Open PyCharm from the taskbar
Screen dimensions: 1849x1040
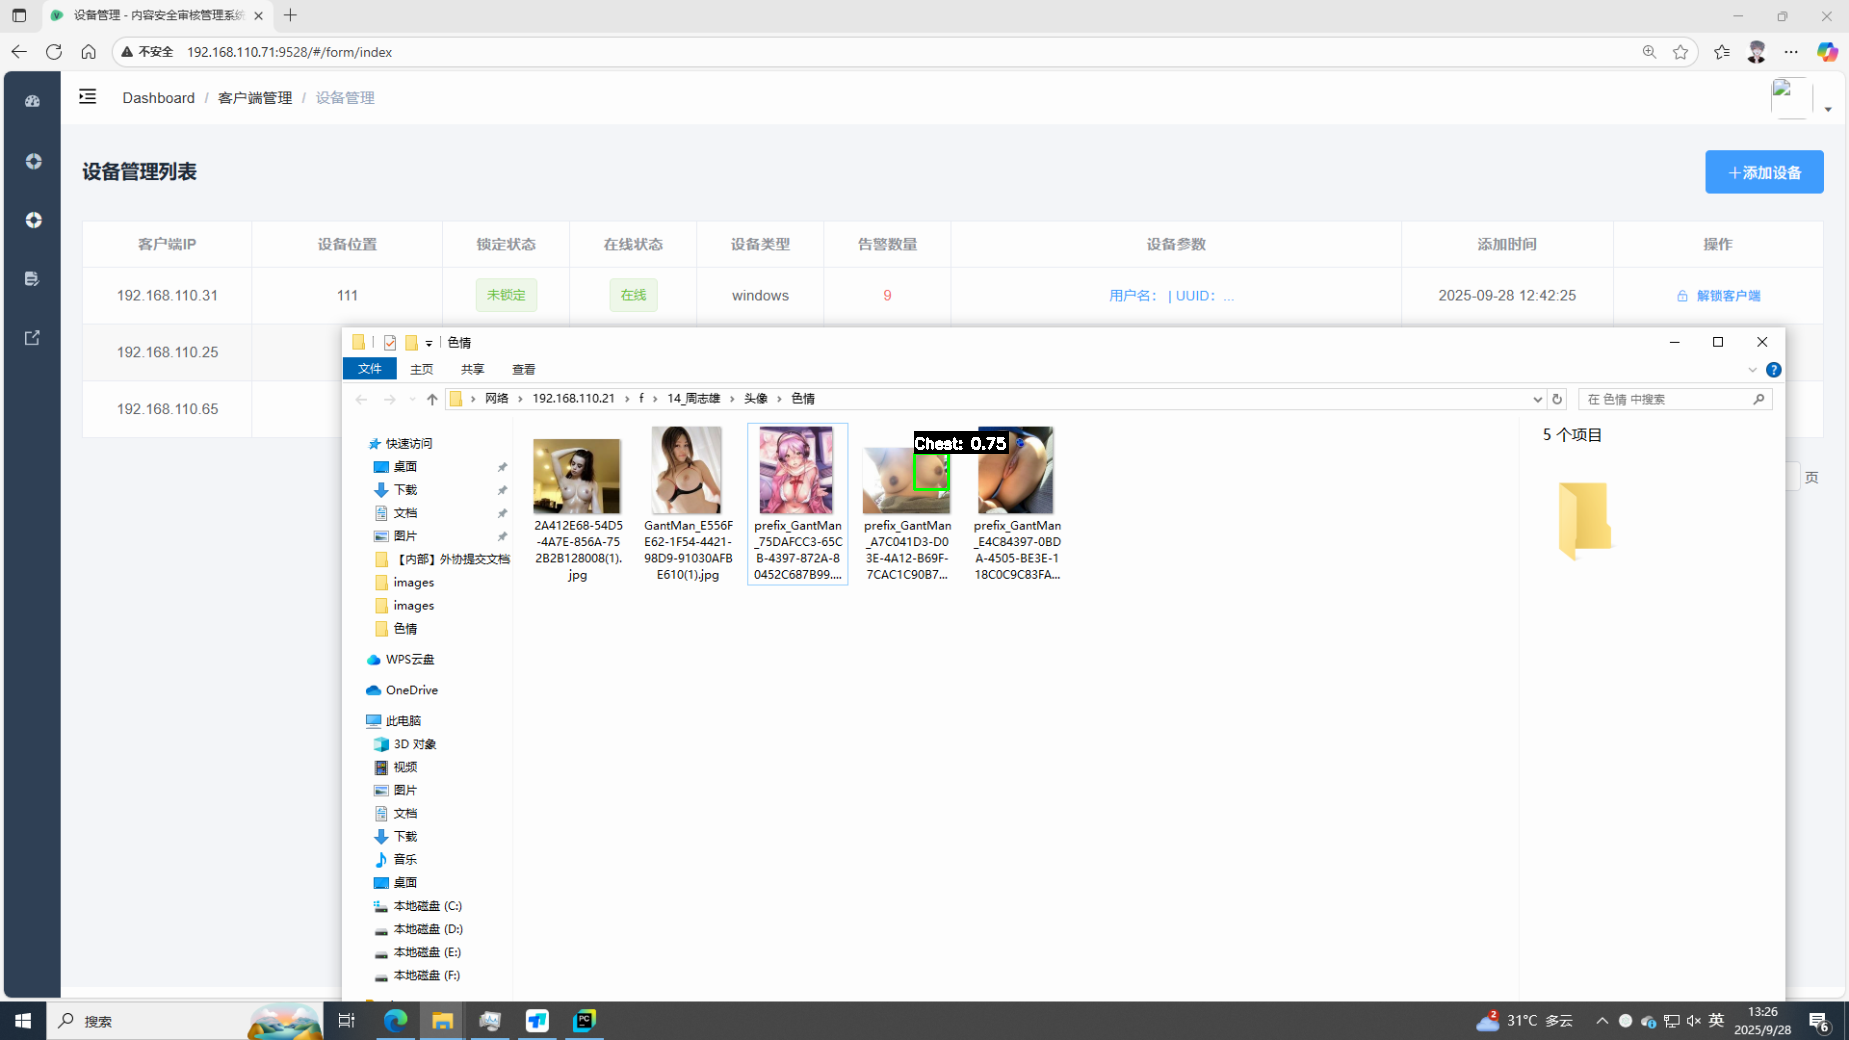tap(584, 1020)
